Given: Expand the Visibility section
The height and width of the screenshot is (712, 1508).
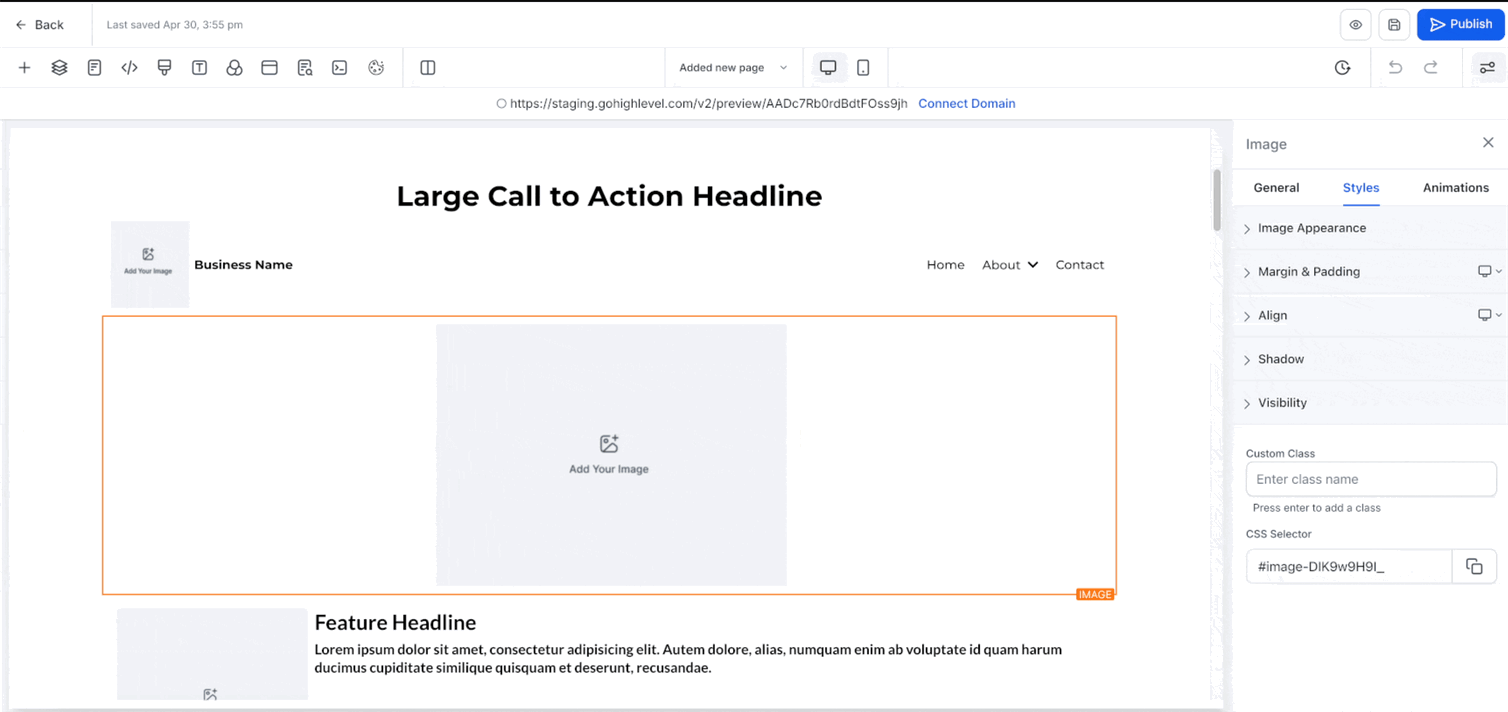Looking at the screenshot, I should click(x=1370, y=403).
